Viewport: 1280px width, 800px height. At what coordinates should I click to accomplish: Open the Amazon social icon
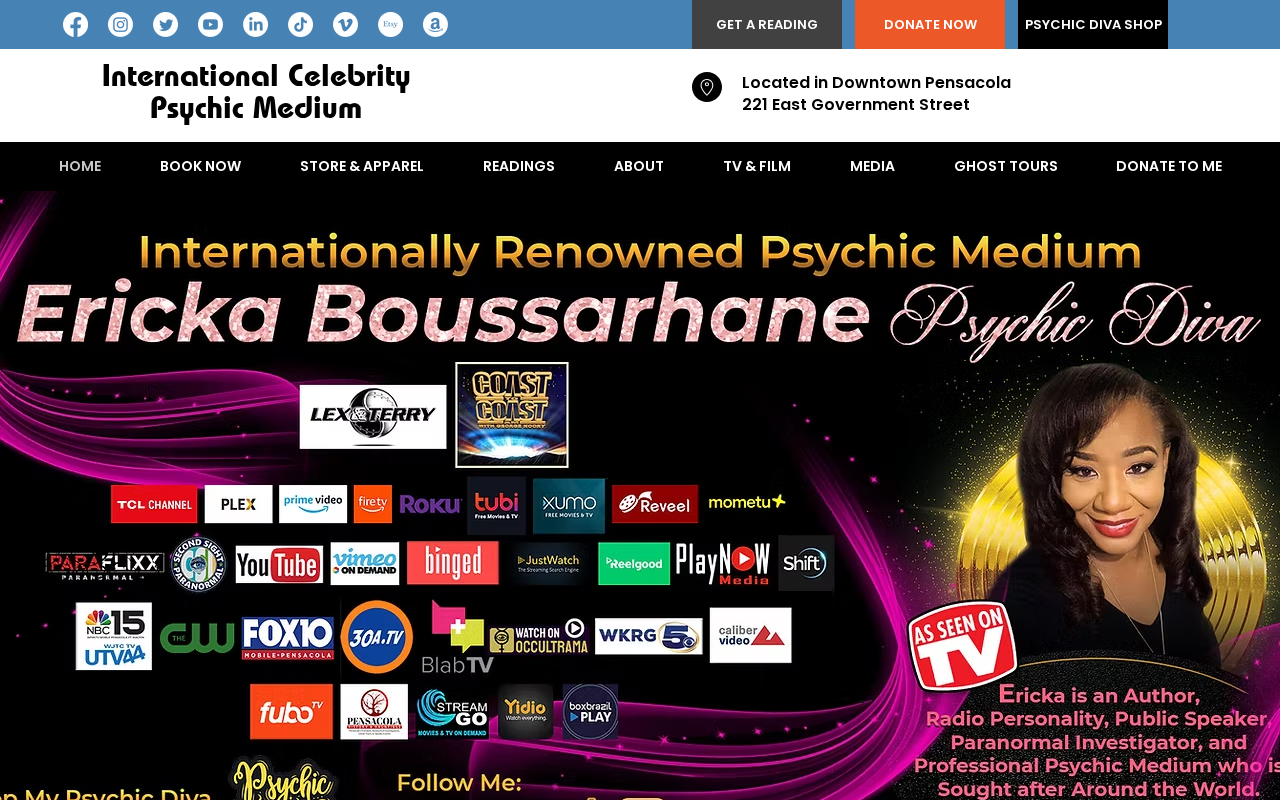click(435, 25)
